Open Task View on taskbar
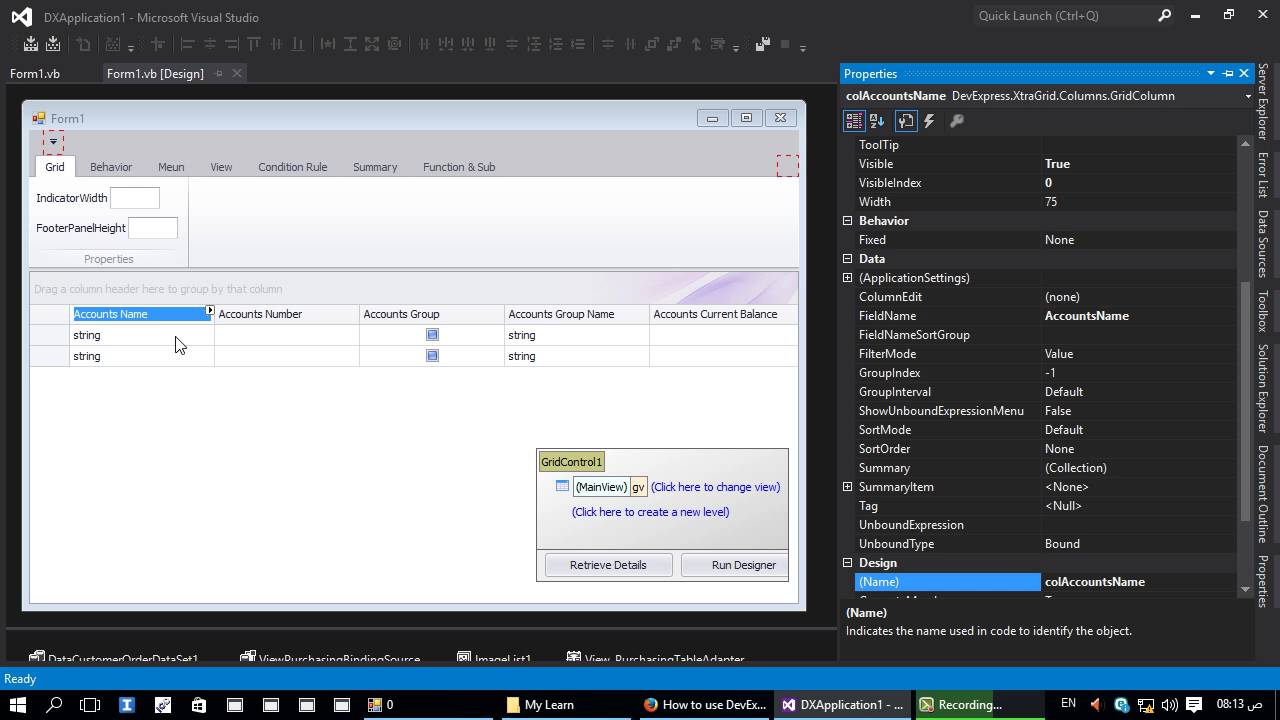The image size is (1280, 720). coord(90,704)
